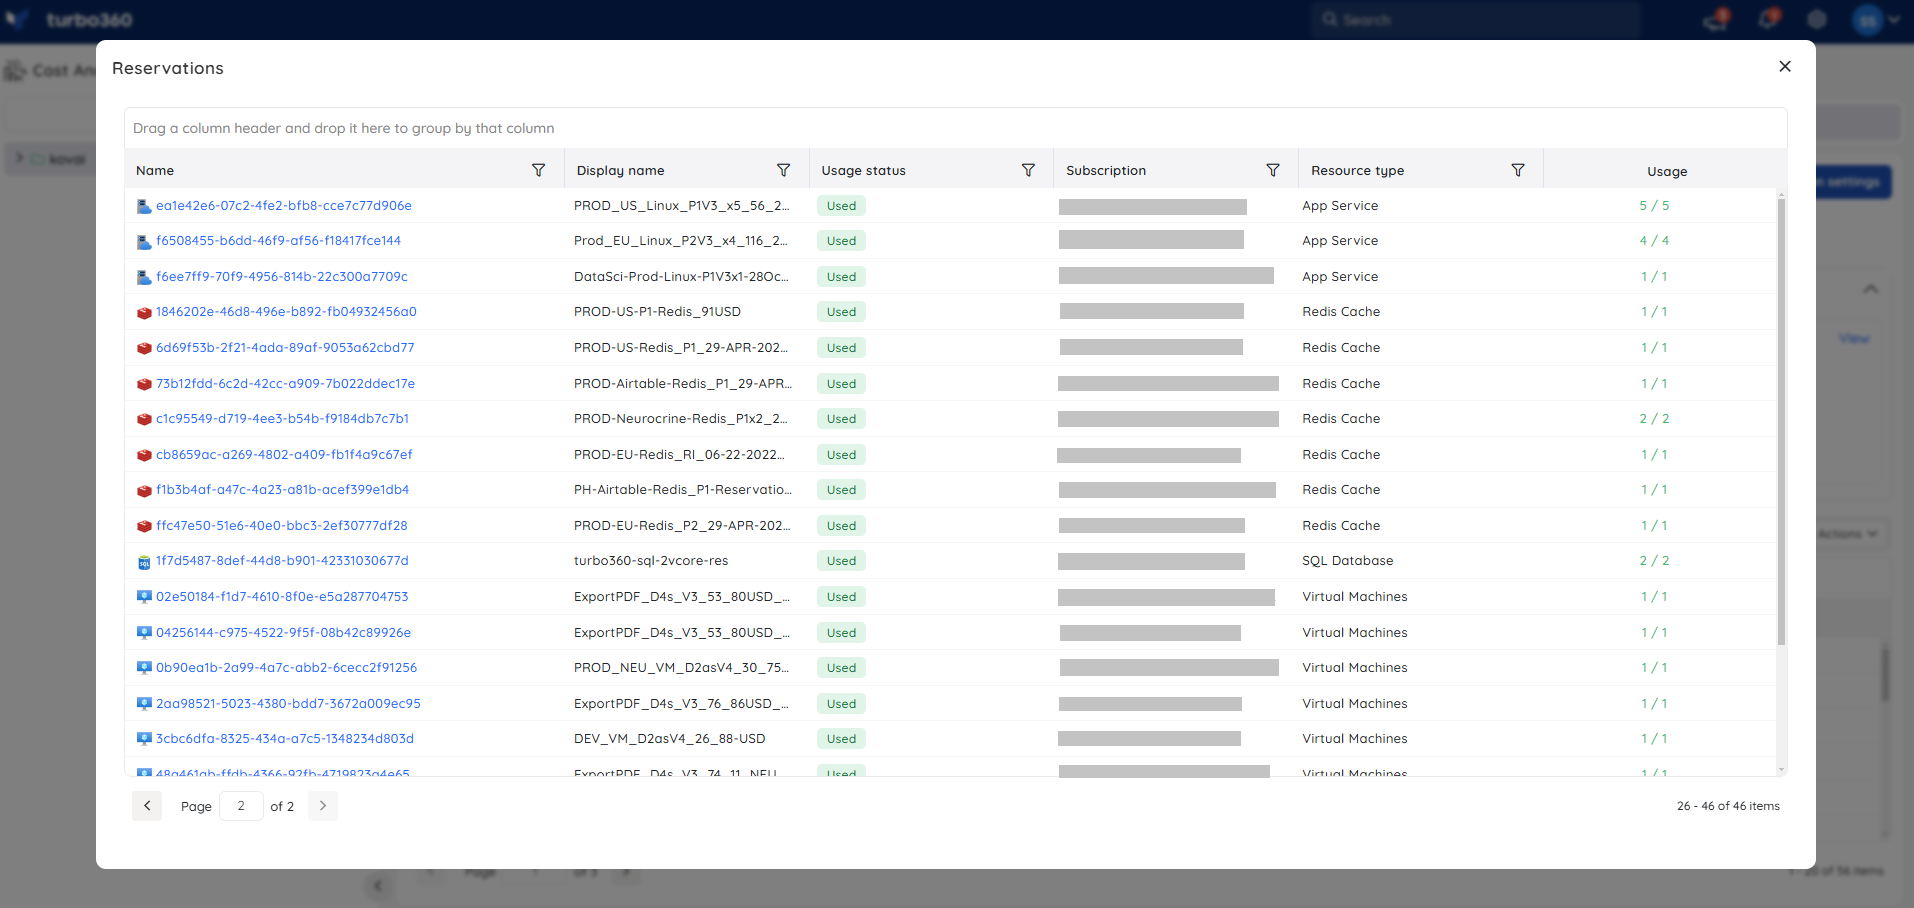This screenshot has width=1914, height=908.
Task: Go to previous page of reservations
Action: [147, 806]
